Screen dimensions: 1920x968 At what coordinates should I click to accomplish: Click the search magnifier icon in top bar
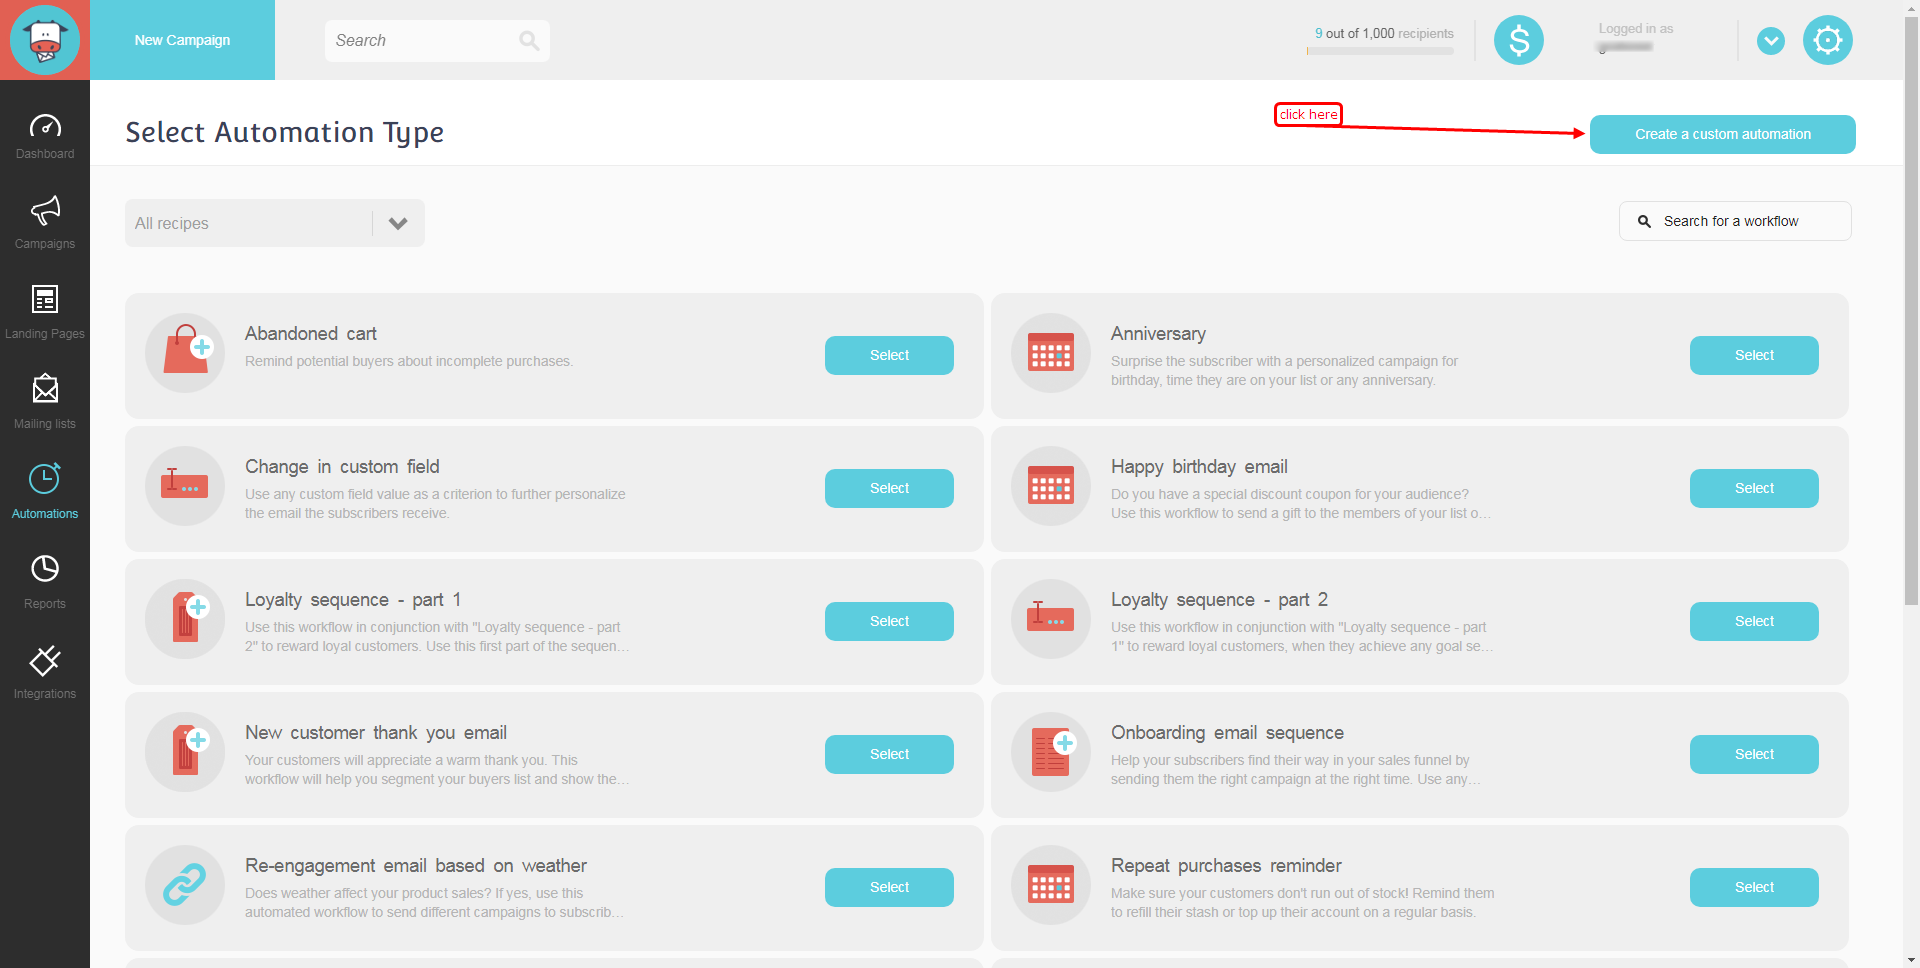(x=529, y=41)
